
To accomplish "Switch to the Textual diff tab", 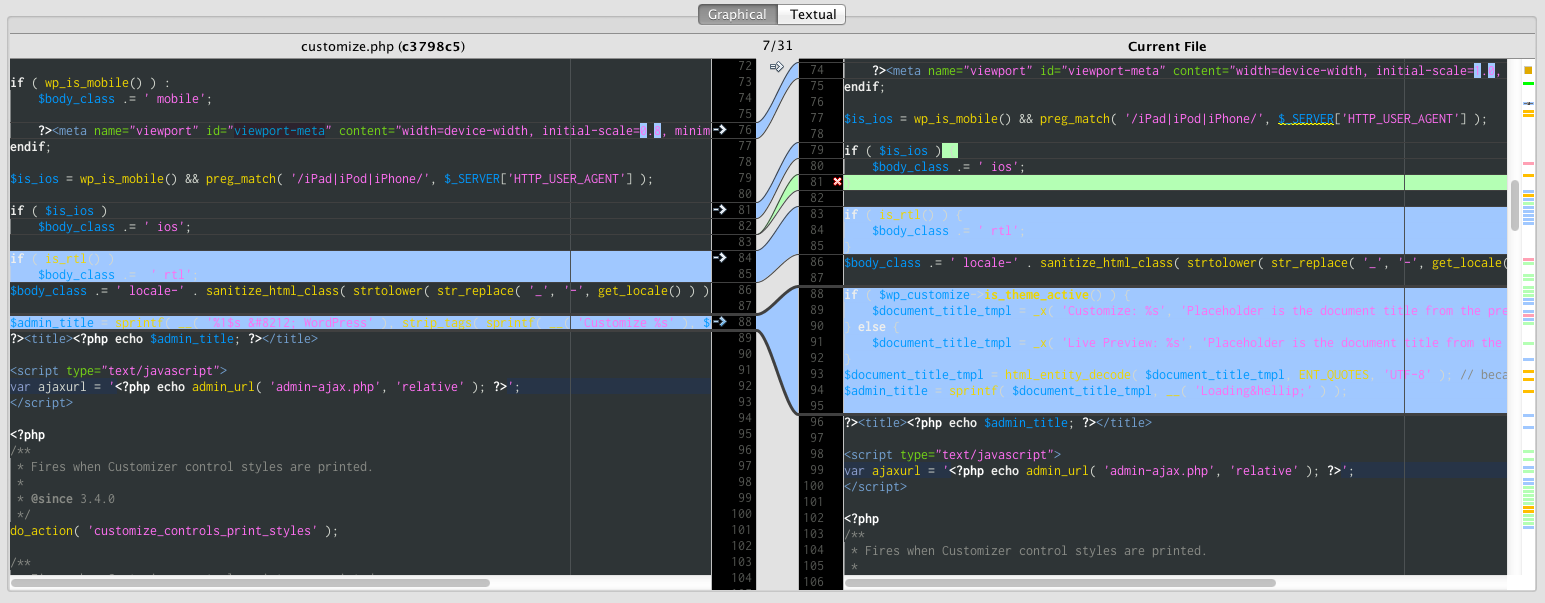I will pyautogui.click(x=812, y=15).
